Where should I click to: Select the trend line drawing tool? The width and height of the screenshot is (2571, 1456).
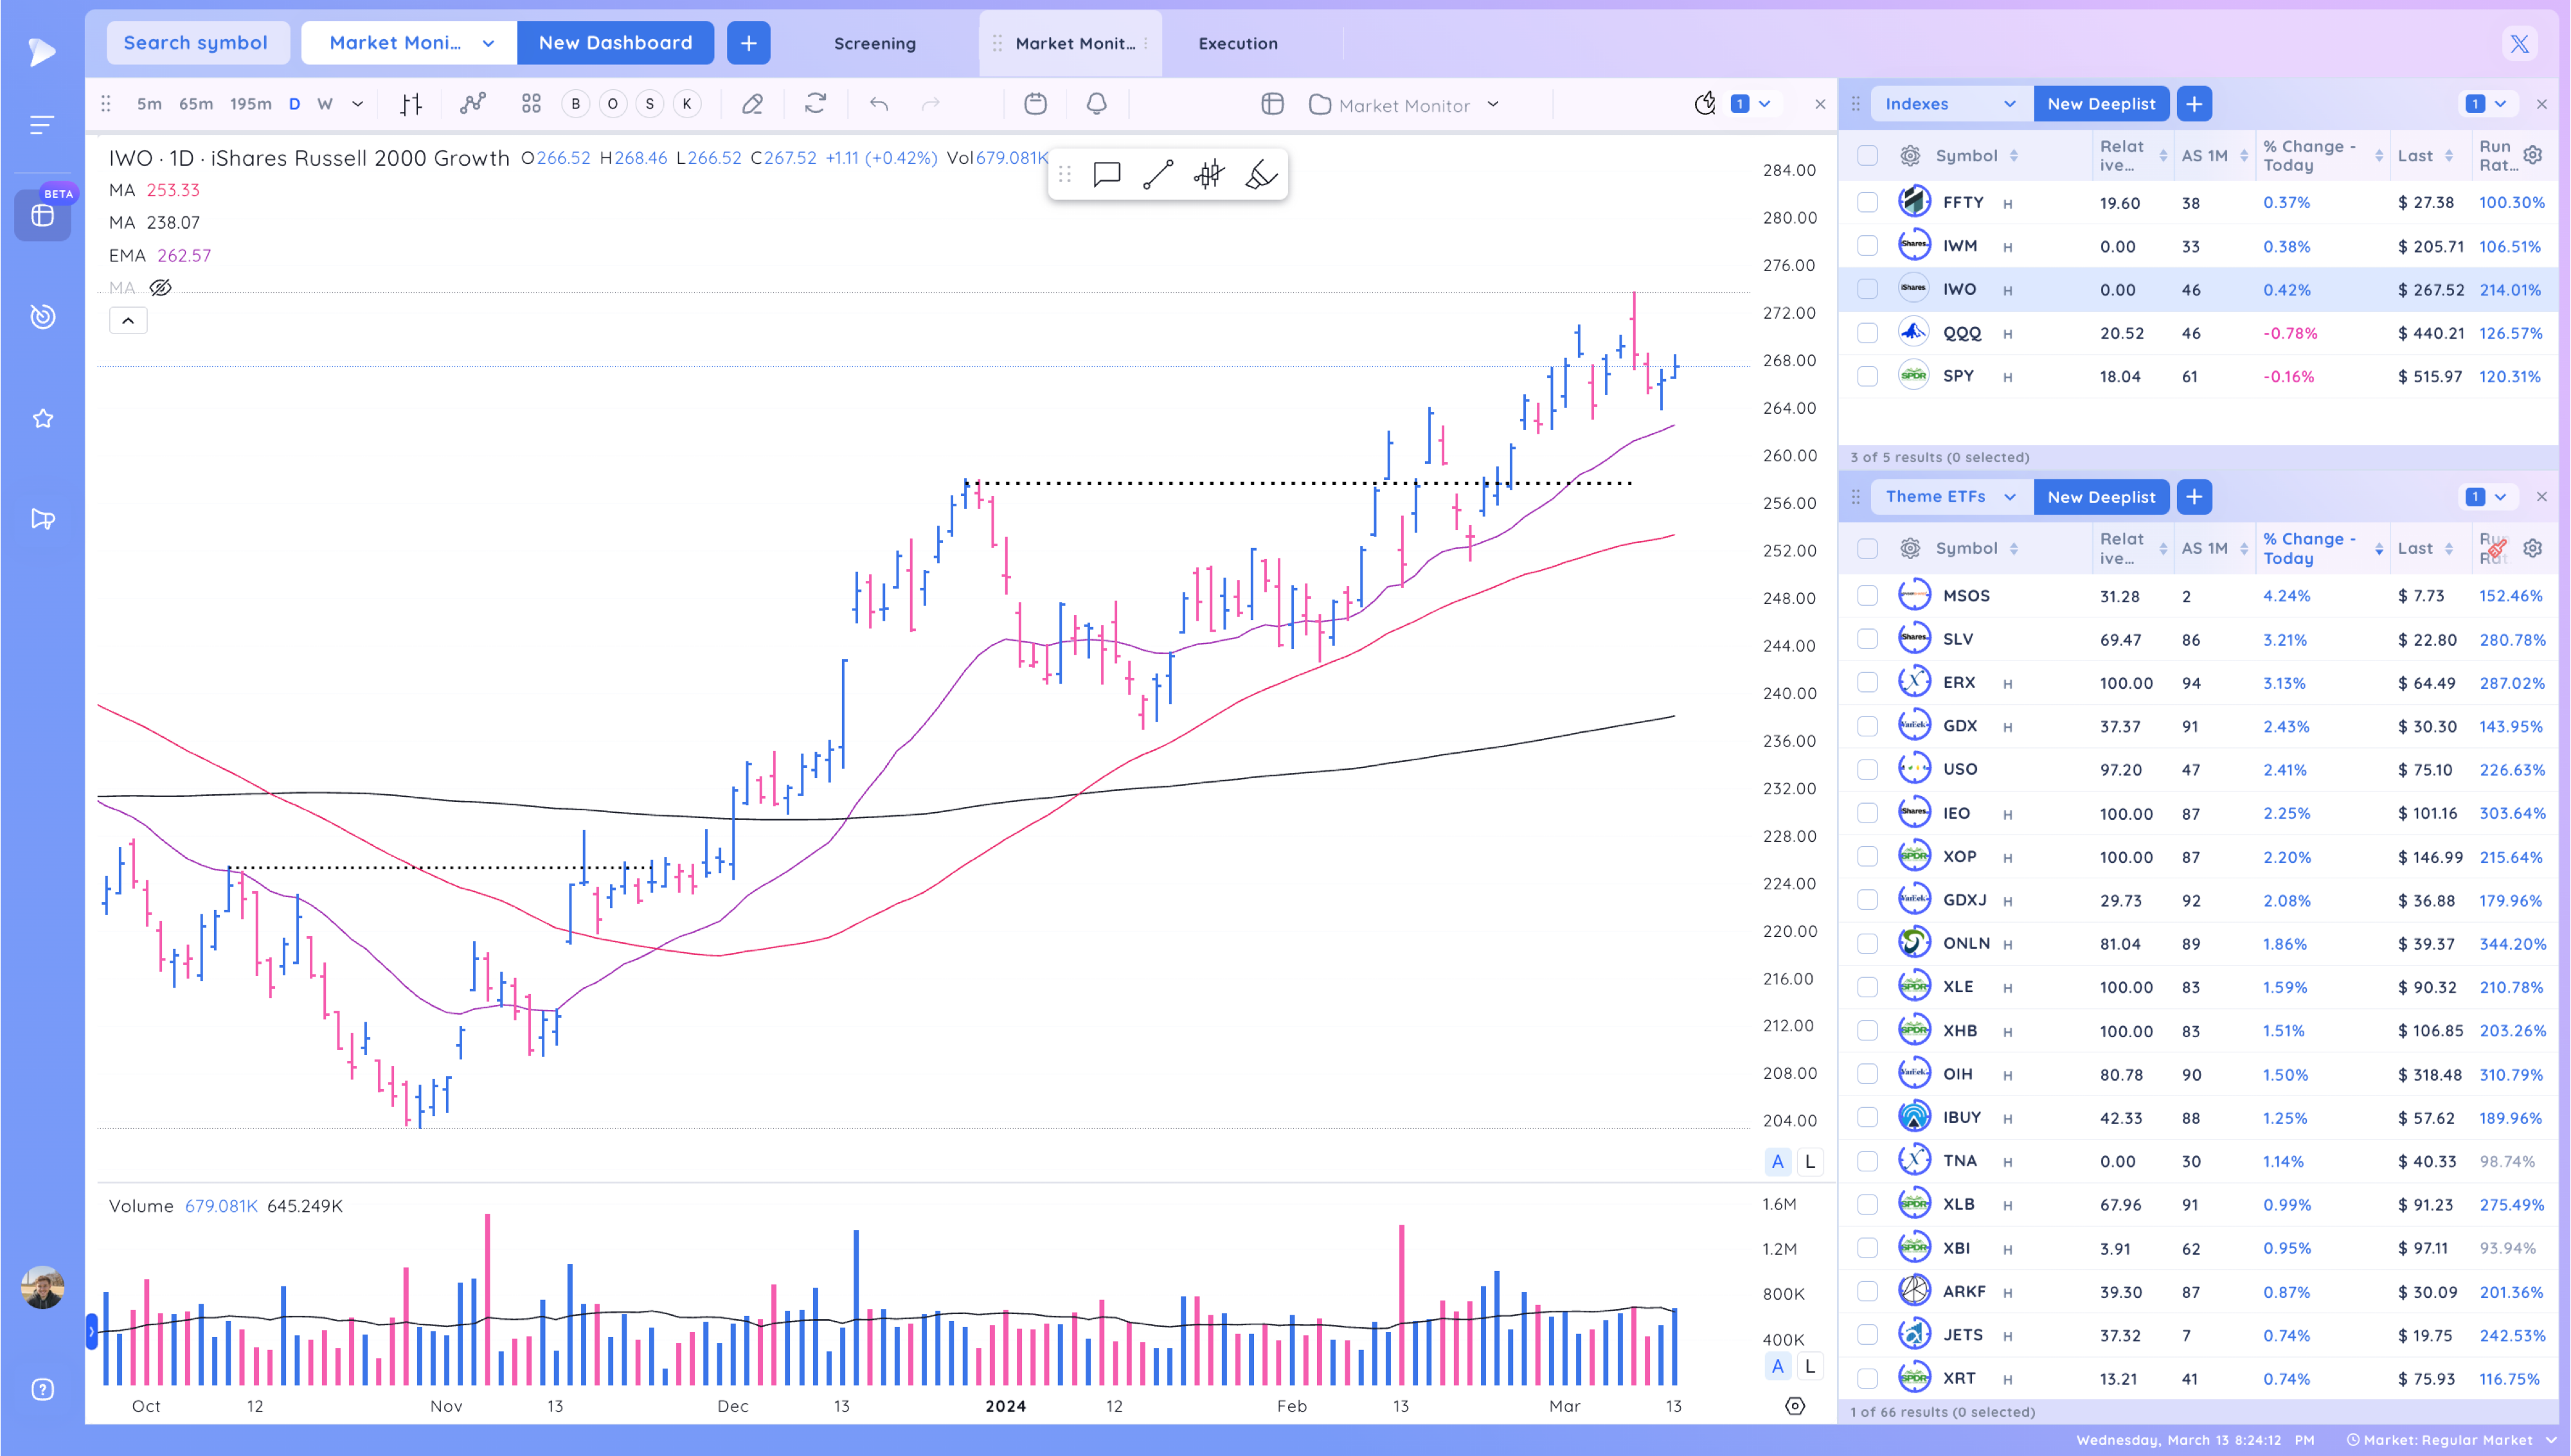click(x=1158, y=175)
